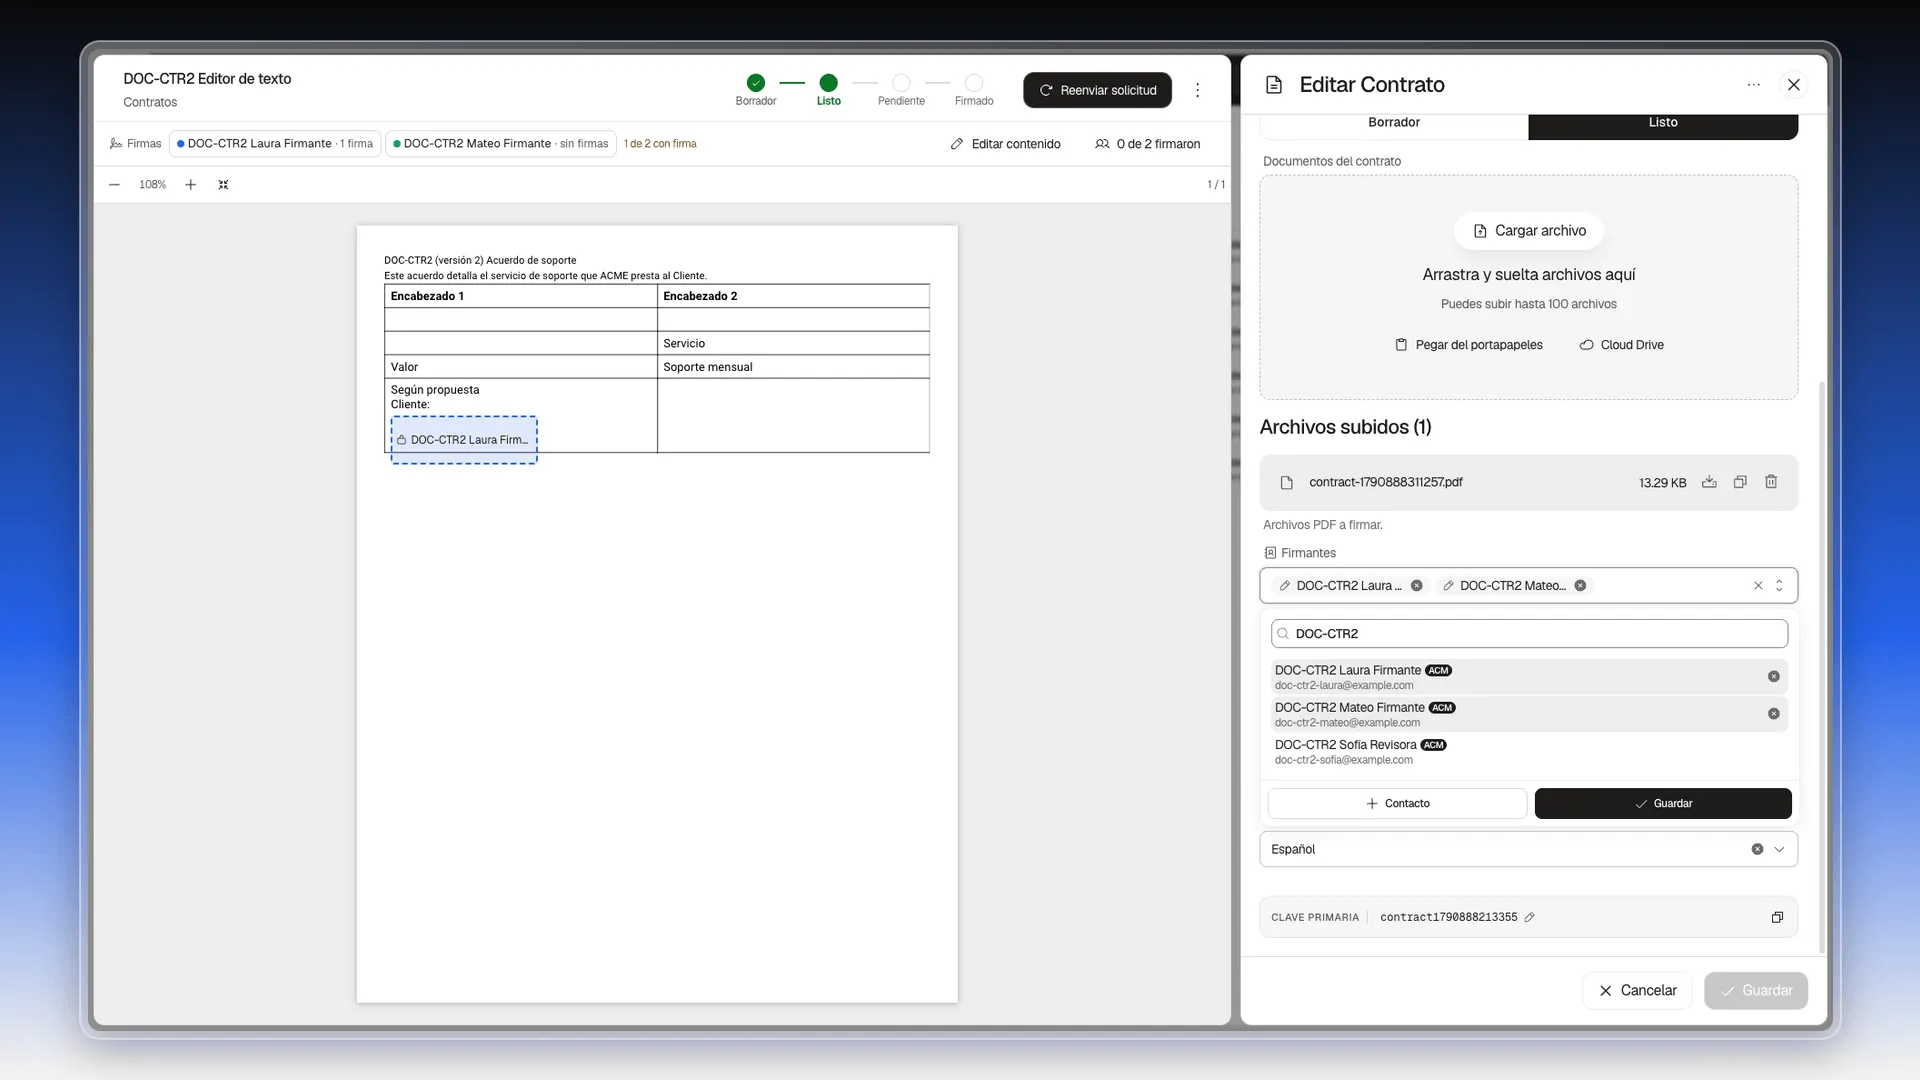This screenshot has height=1080, width=1920.
Task: Click the Contratos breadcrumb link
Action: pyautogui.click(x=150, y=103)
